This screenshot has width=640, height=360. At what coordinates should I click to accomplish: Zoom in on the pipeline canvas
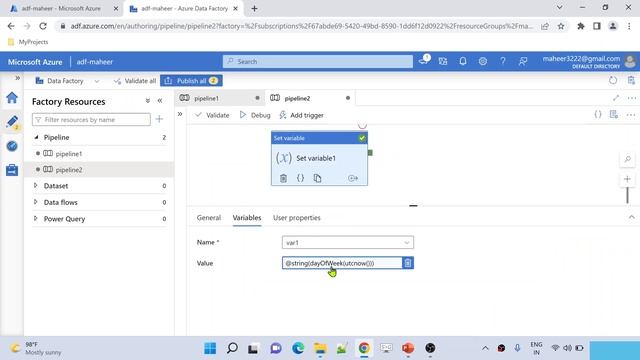pos(627,179)
